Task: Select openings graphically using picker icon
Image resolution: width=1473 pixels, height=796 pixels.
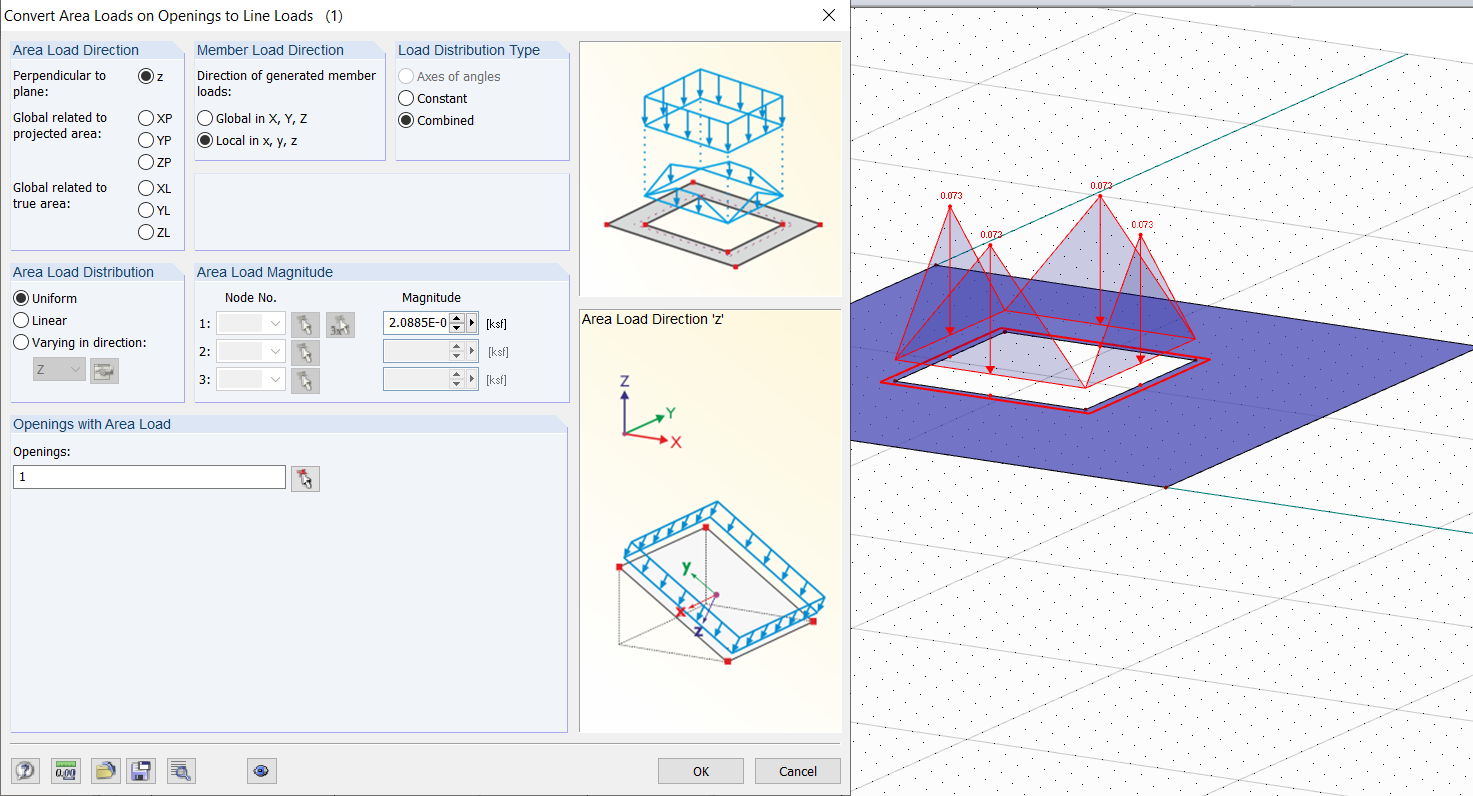Action: [x=305, y=478]
